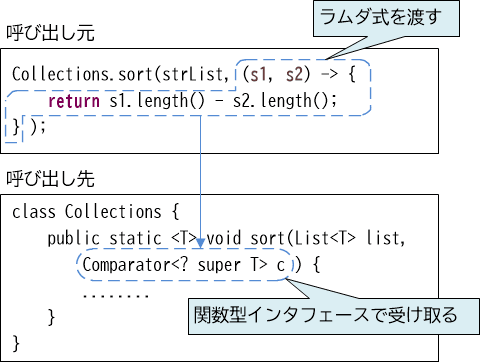Click the 's1.length()' expression
Image resolution: width=481 pixels, height=362 pixels.
[x=157, y=101]
